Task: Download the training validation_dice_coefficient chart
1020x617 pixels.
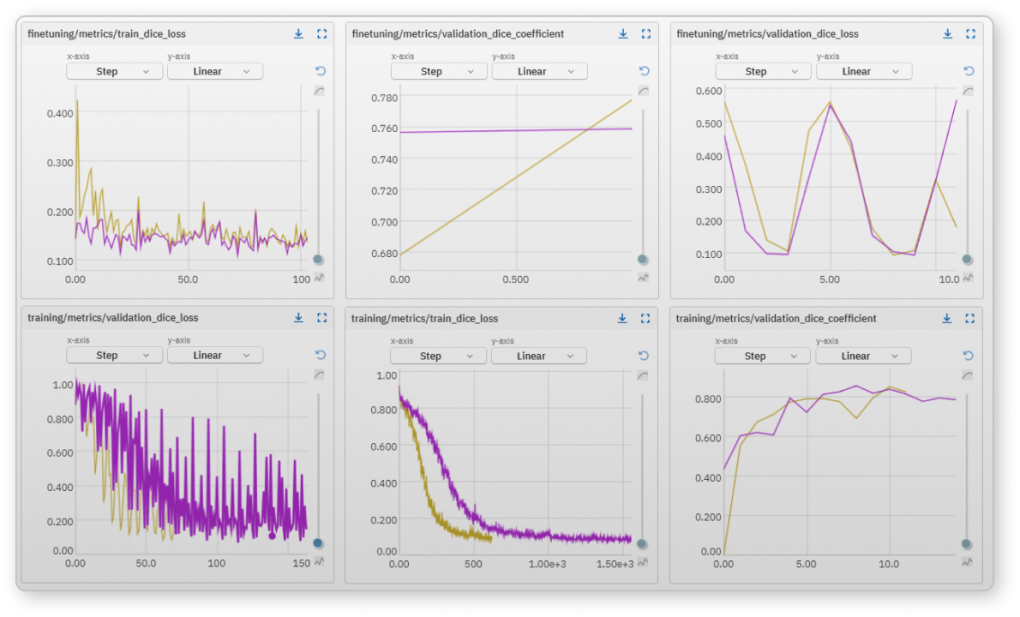Action: (x=947, y=318)
